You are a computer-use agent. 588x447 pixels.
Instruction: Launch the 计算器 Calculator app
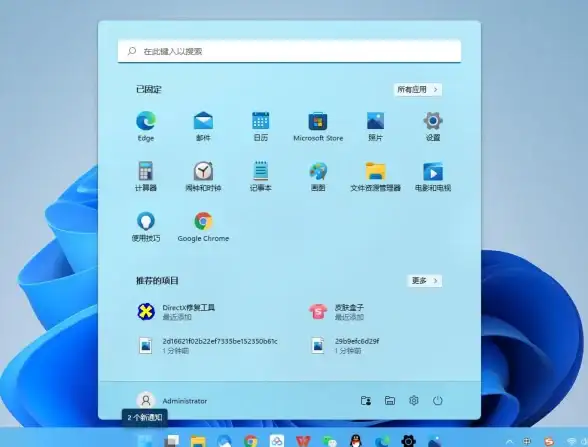146,176
